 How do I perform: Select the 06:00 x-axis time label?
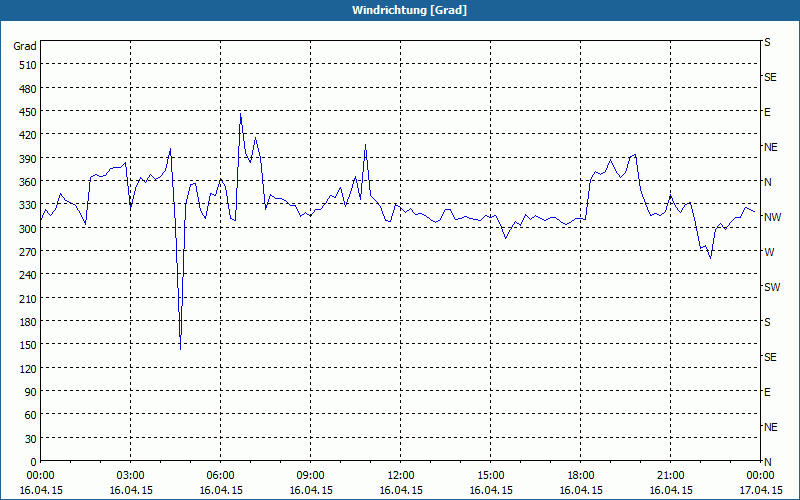(x=220, y=476)
